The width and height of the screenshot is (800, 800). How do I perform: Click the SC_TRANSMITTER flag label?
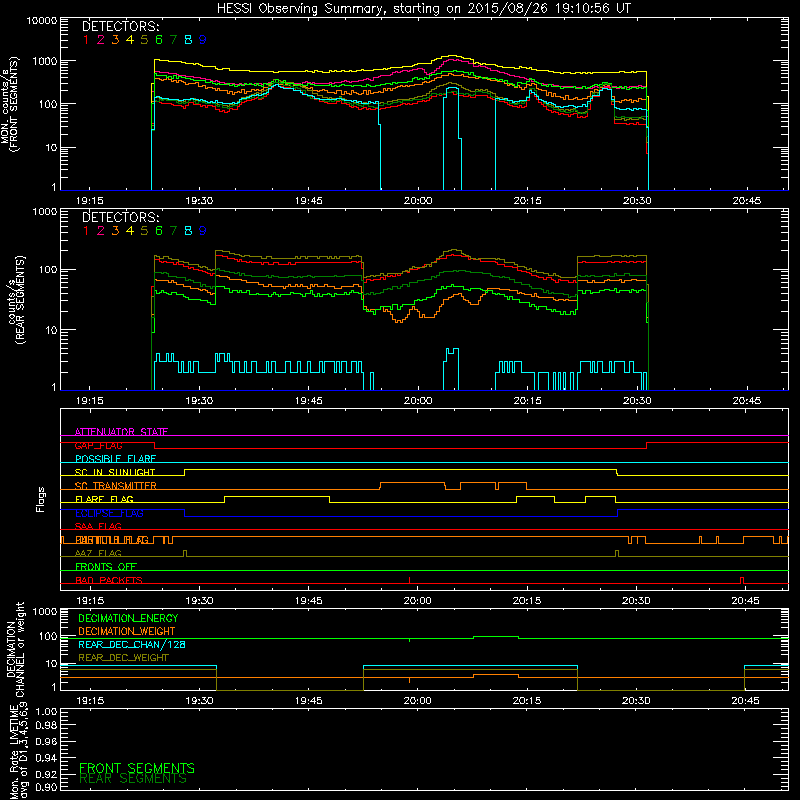(116, 486)
